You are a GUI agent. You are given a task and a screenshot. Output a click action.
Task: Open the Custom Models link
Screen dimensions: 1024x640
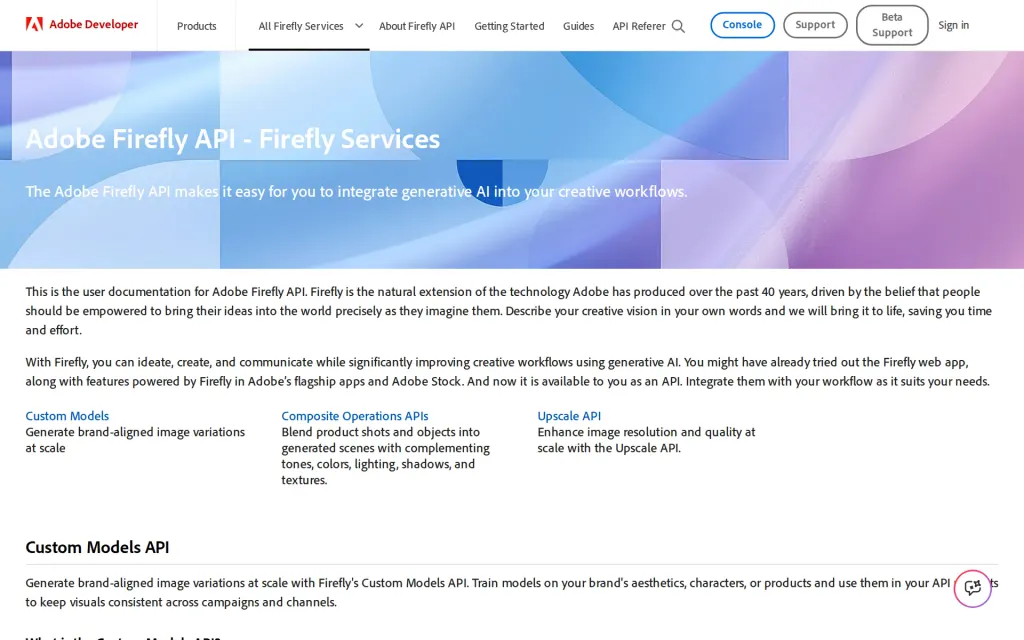67,415
